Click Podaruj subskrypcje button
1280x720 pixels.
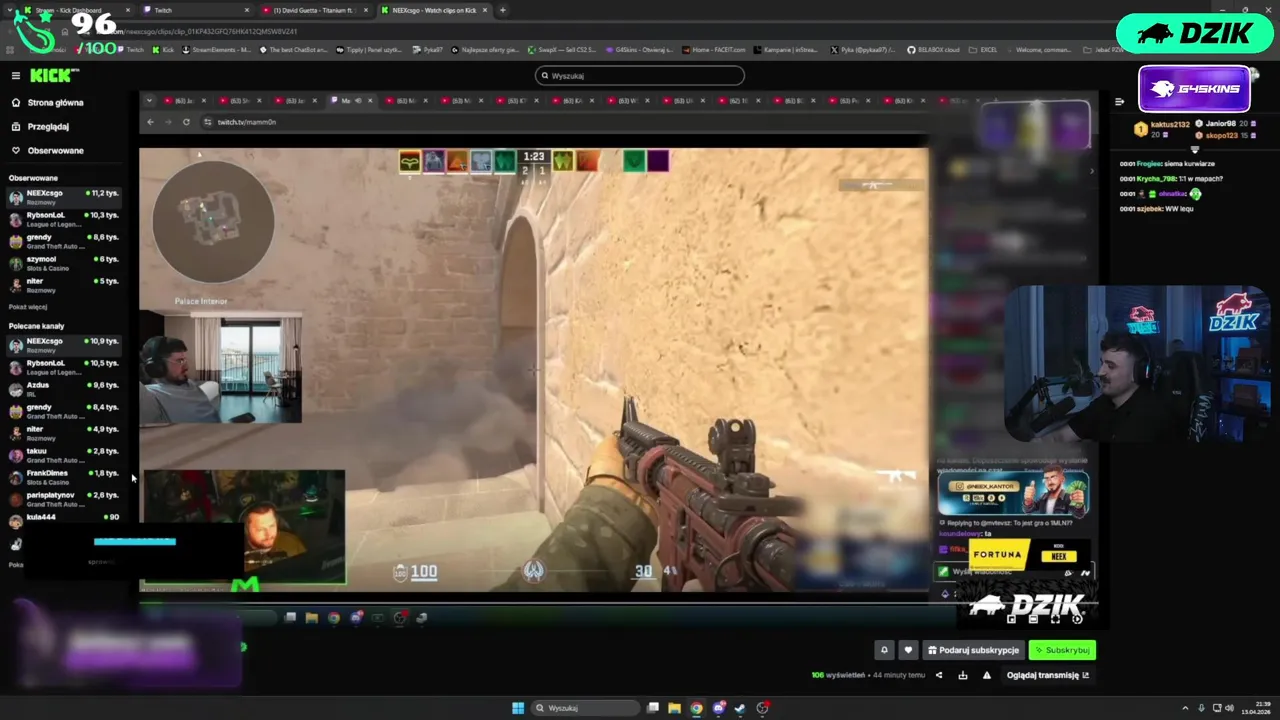973,650
